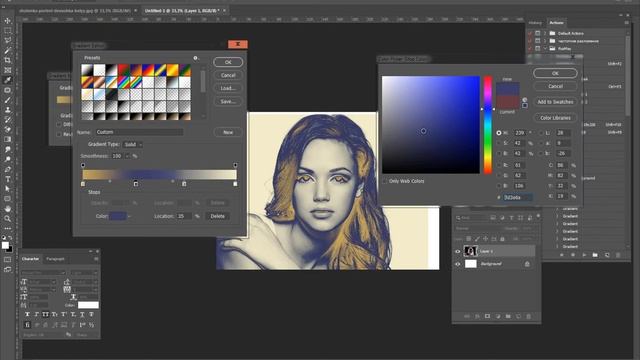The image size is (640, 360).
Task: Select the Zoom tool
Action: pyautogui.click(x=7, y=219)
